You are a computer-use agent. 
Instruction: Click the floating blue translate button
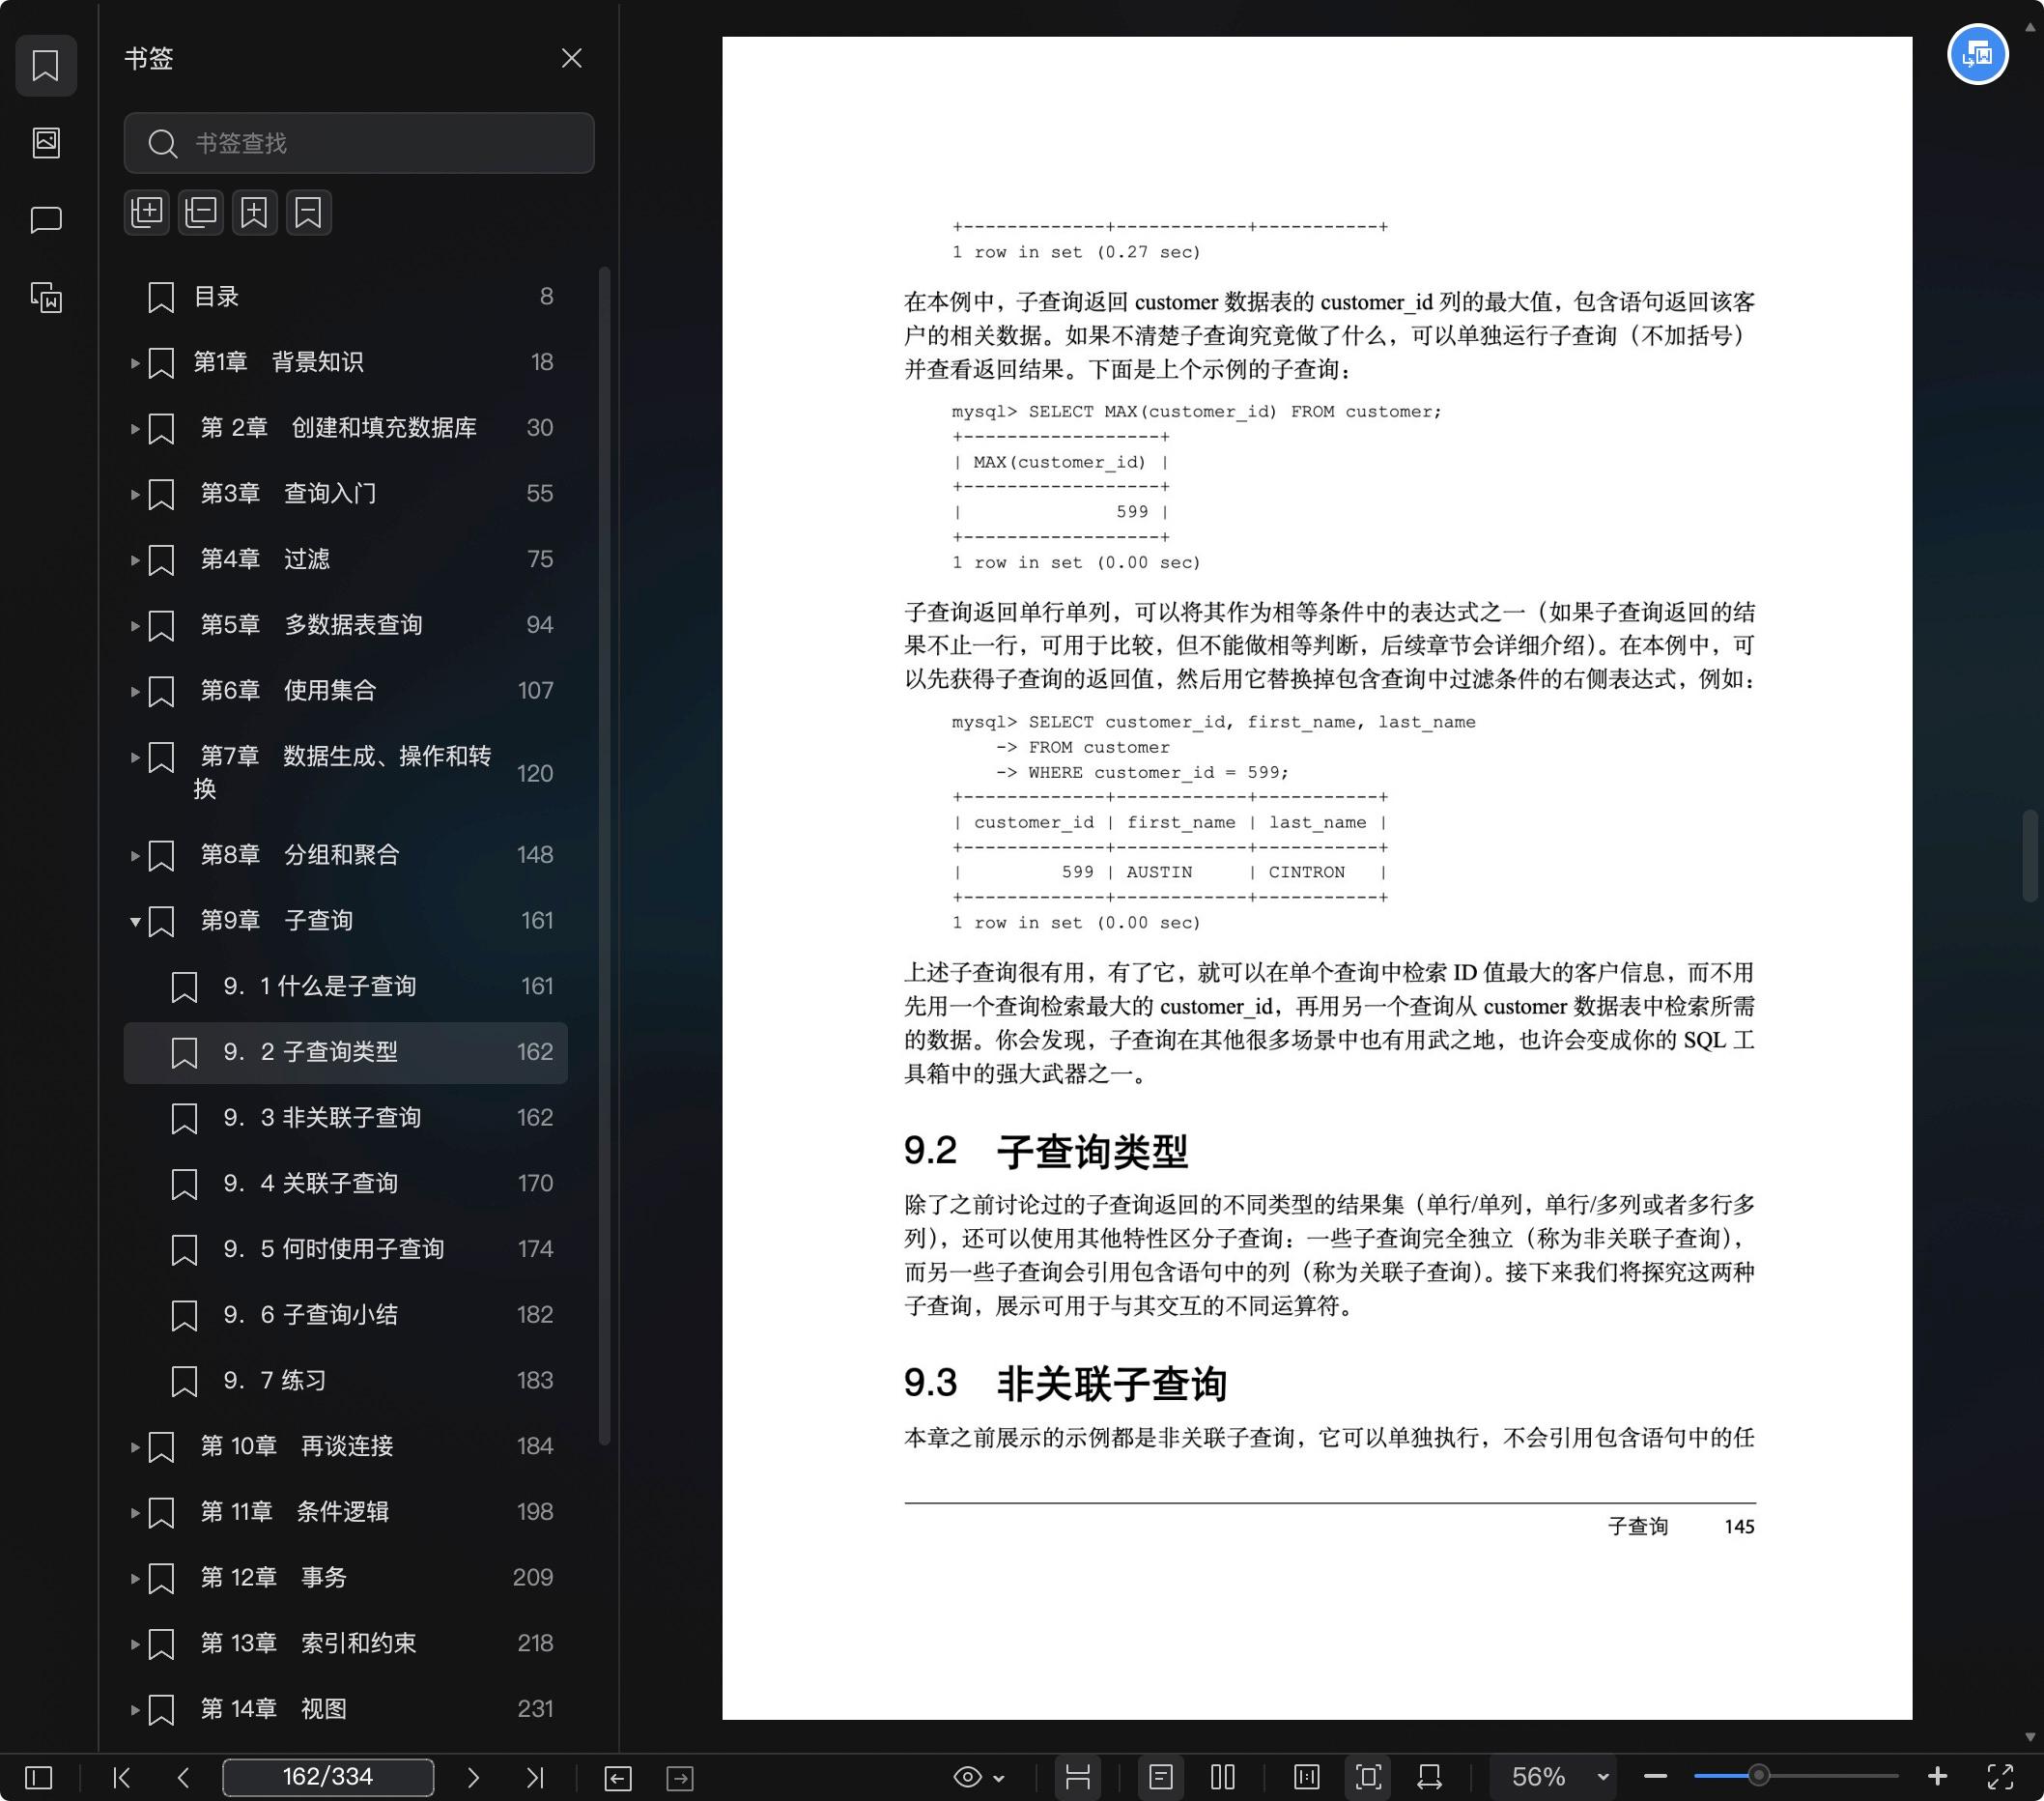pos(1977,54)
